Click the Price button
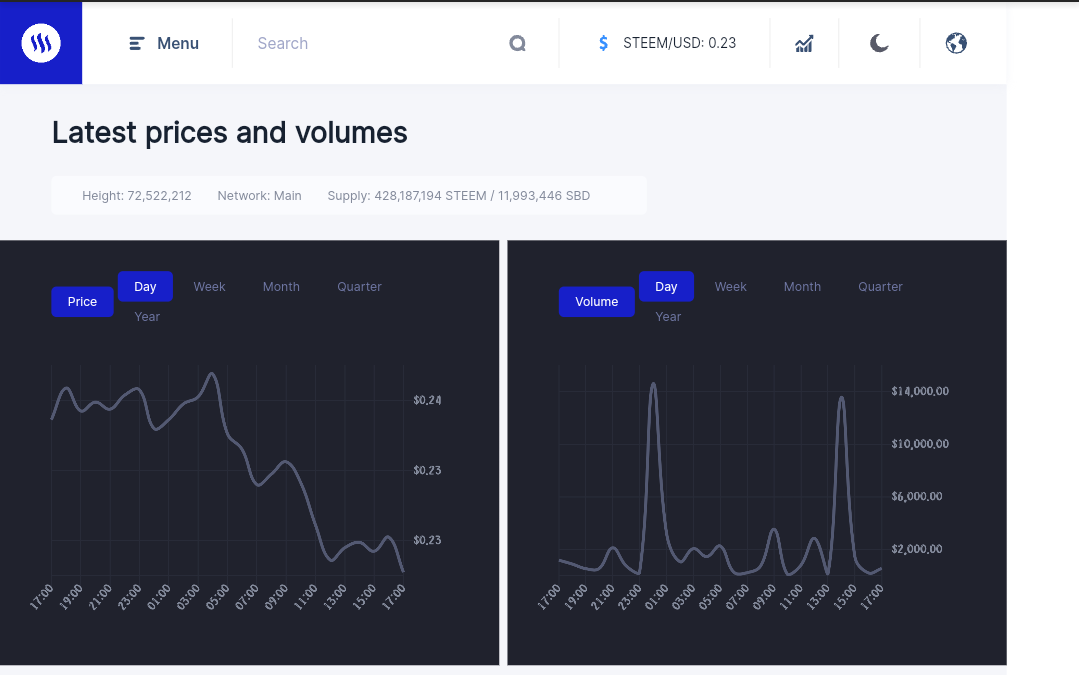Screen dimensions: 1079x675 83,301
